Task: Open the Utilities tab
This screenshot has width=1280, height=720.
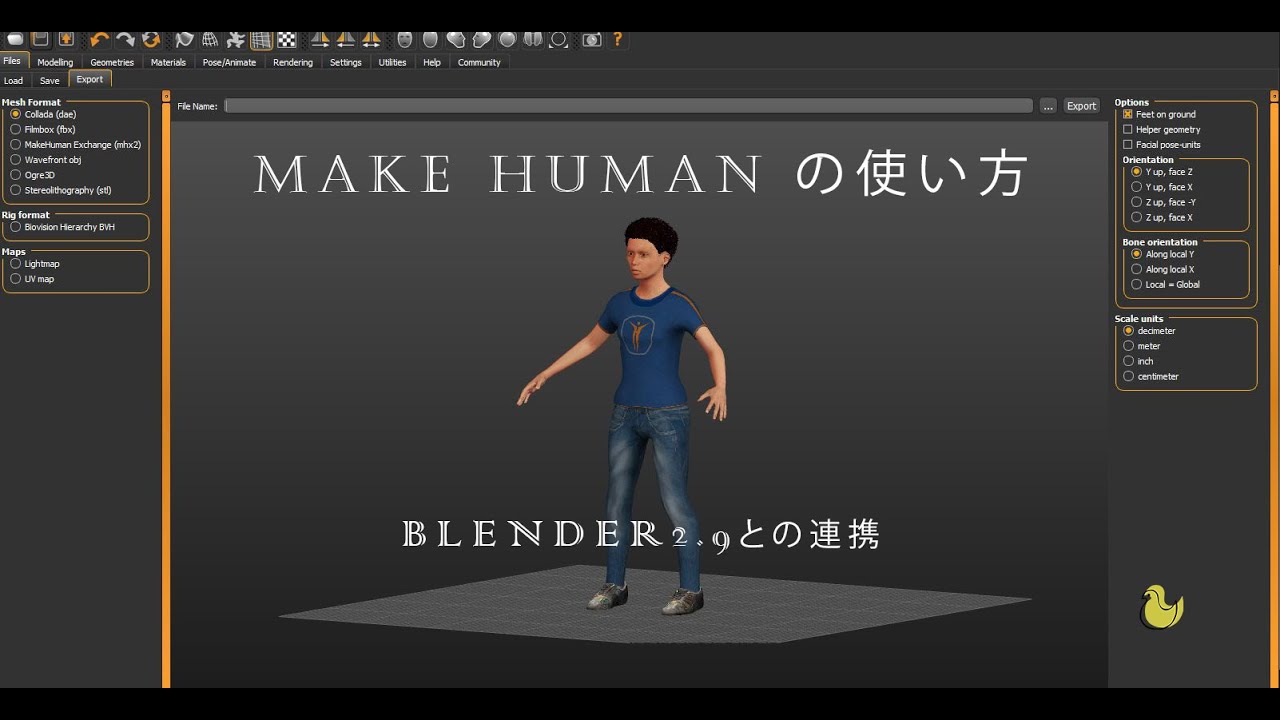Action: click(x=392, y=62)
